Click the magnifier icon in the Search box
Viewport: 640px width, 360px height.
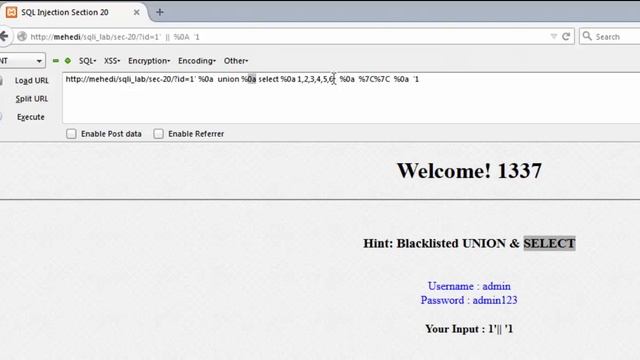[x=587, y=36]
